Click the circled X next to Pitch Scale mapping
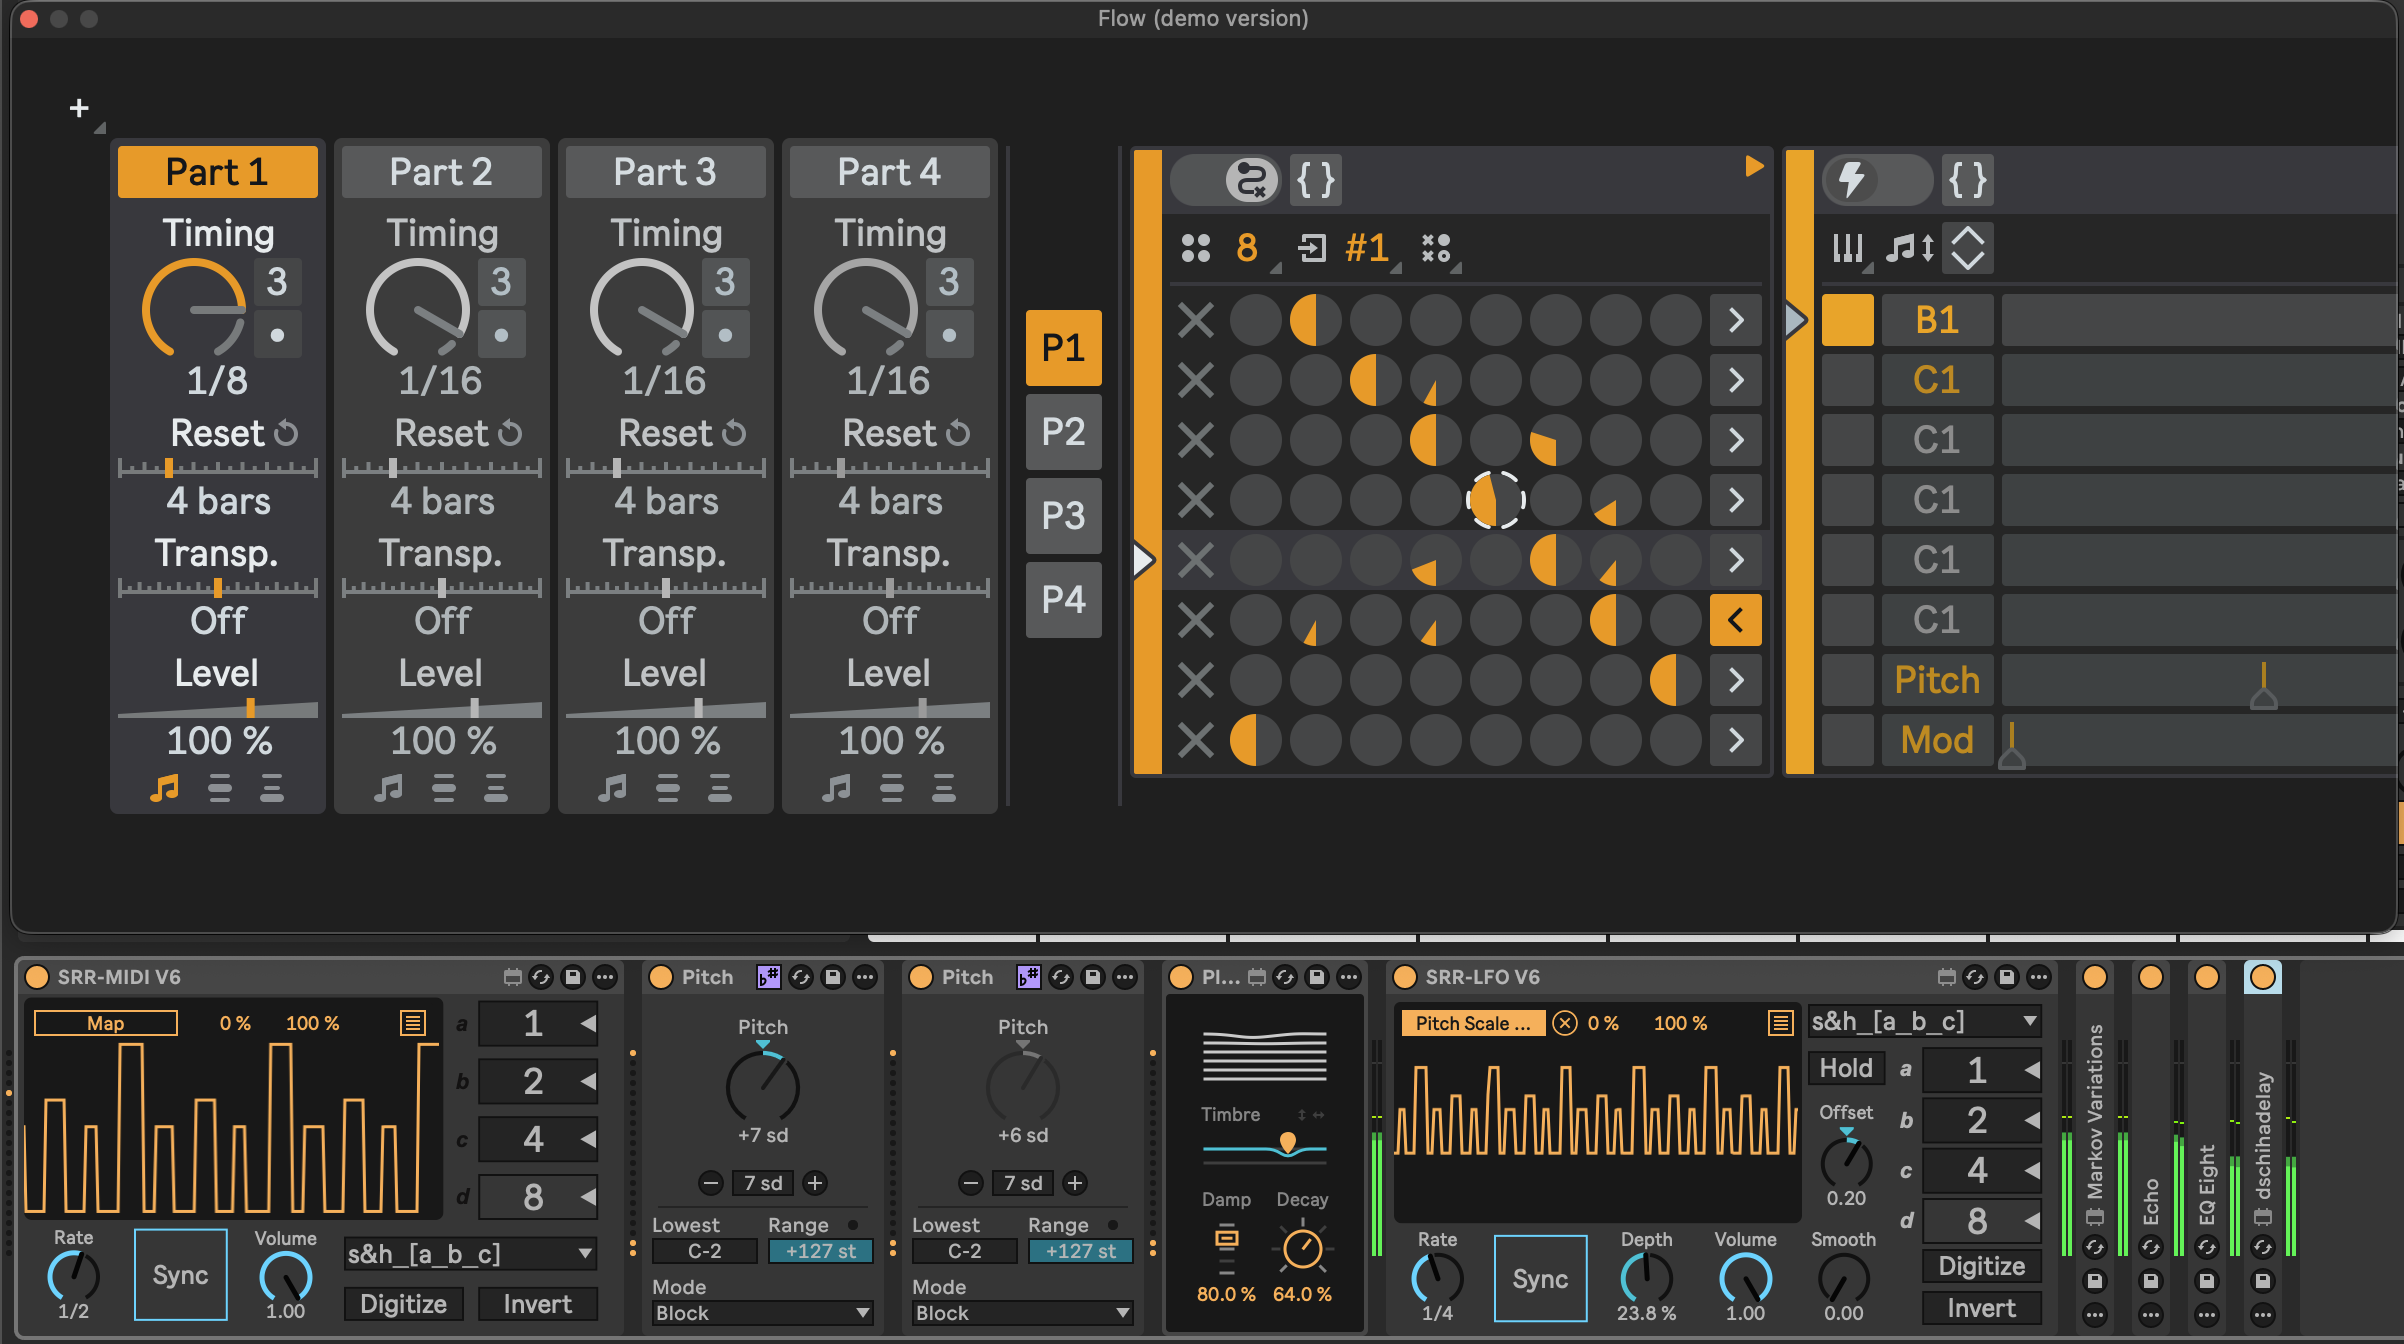Image resolution: width=2404 pixels, height=1344 pixels. (1565, 1023)
